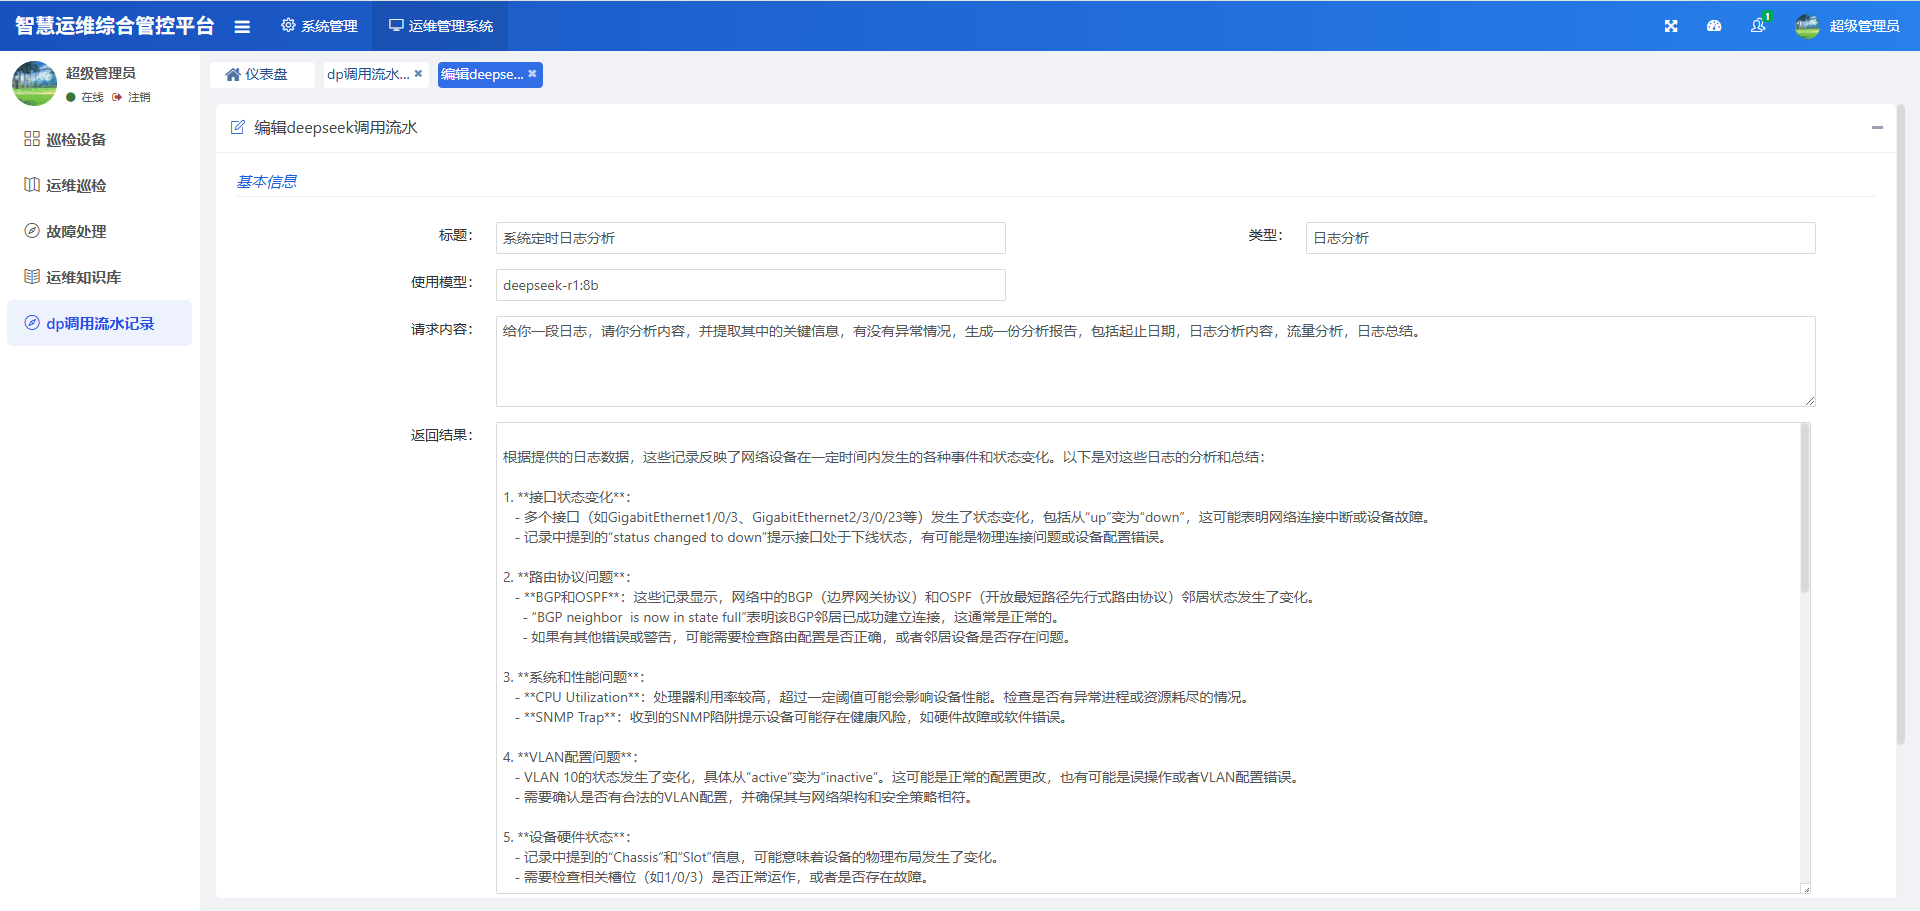
Task: Open 运维巡检 in sidebar
Action: (76, 186)
